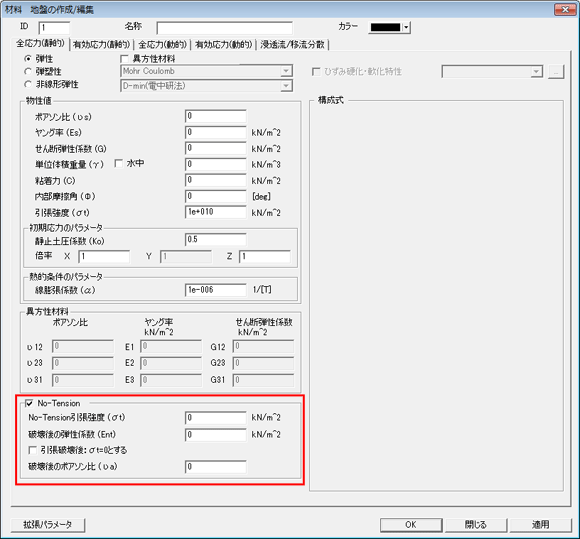Open the 全応力(動的) tab
This screenshot has height=539, width=580.
162,45
